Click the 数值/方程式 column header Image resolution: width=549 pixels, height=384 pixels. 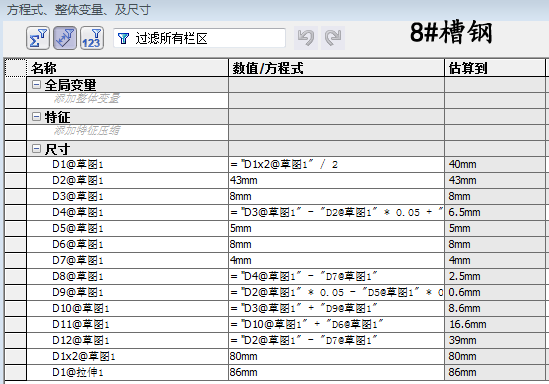click(x=336, y=68)
